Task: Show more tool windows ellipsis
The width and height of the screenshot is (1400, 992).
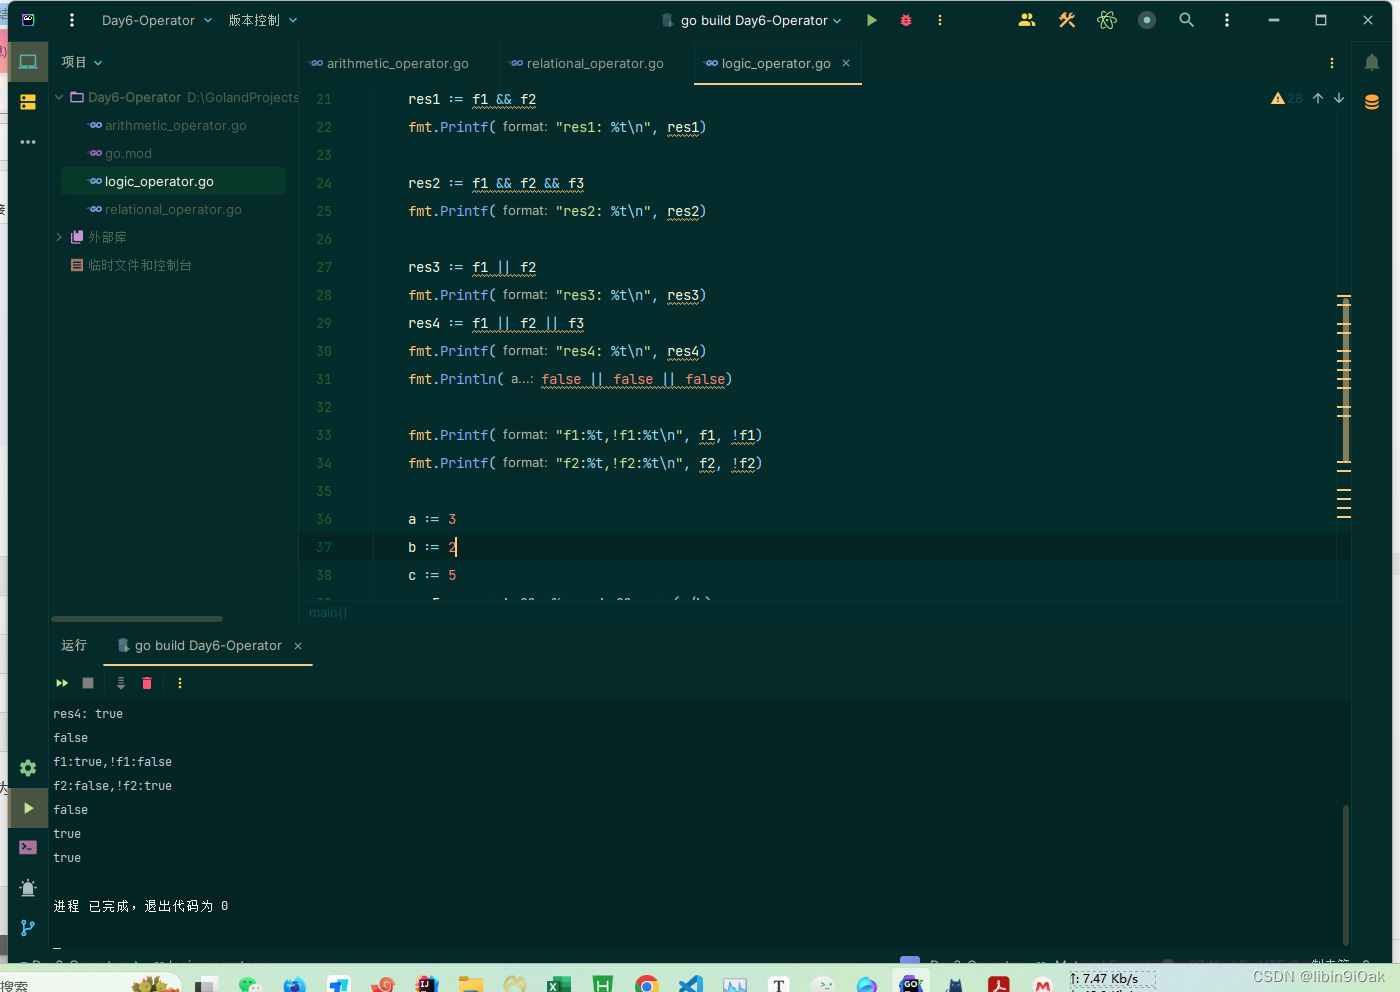Action: coord(28,142)
